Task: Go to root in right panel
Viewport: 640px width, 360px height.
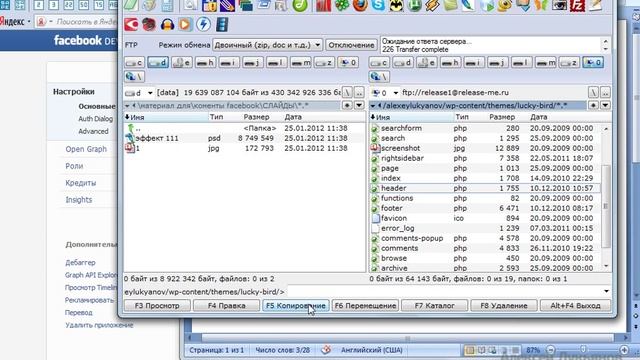Action: [x=593, y=92]
